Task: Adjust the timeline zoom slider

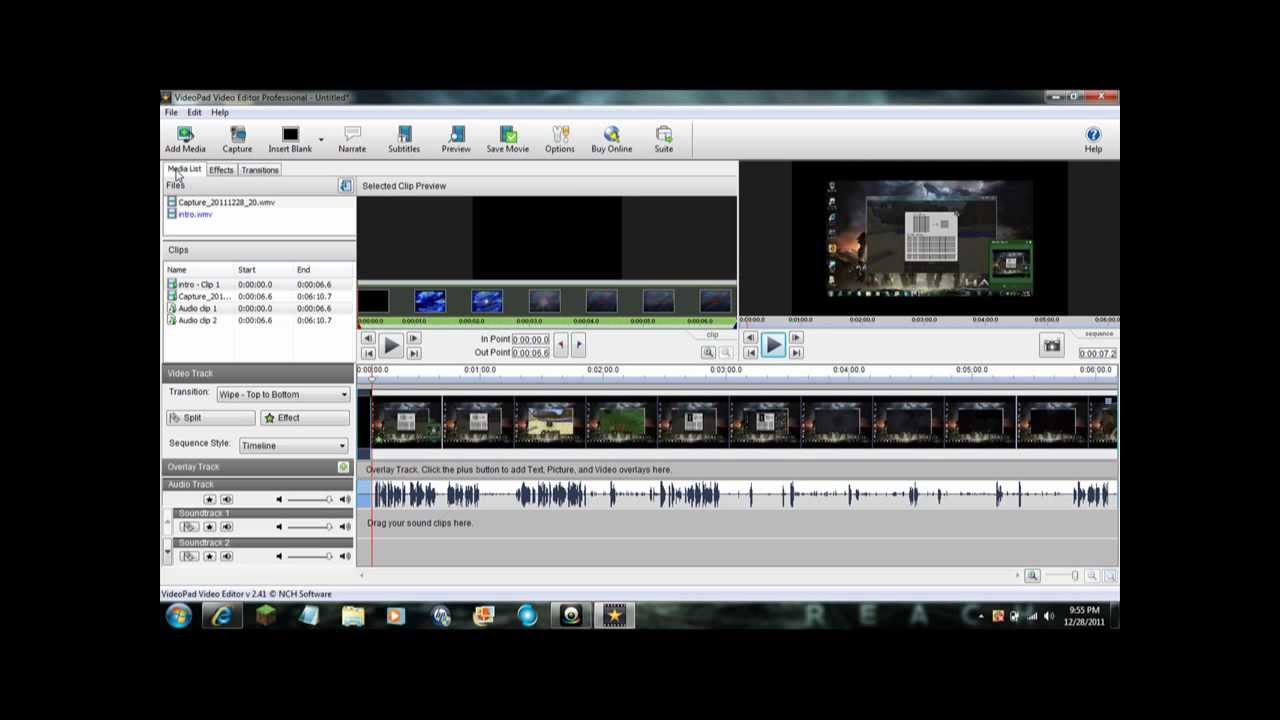Action: [1063, 576]
